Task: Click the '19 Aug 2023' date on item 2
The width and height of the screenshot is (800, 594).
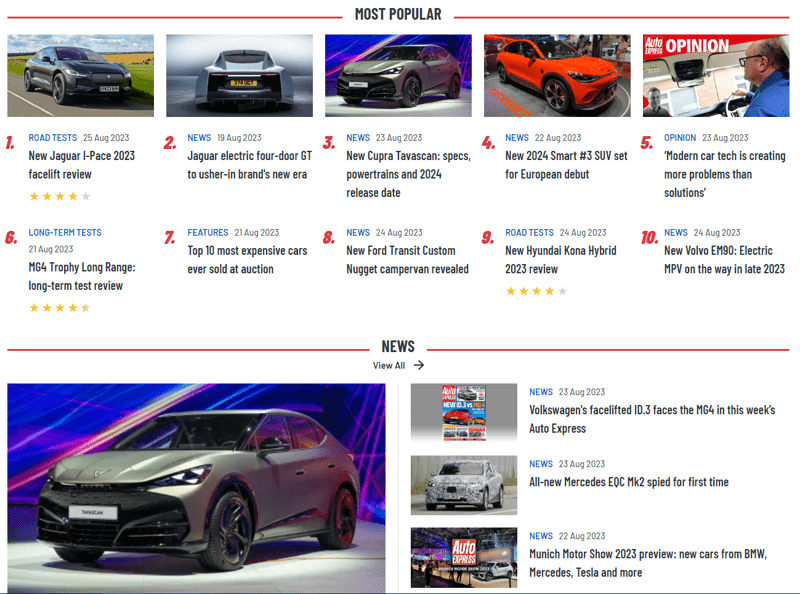Action: point(239,137)
